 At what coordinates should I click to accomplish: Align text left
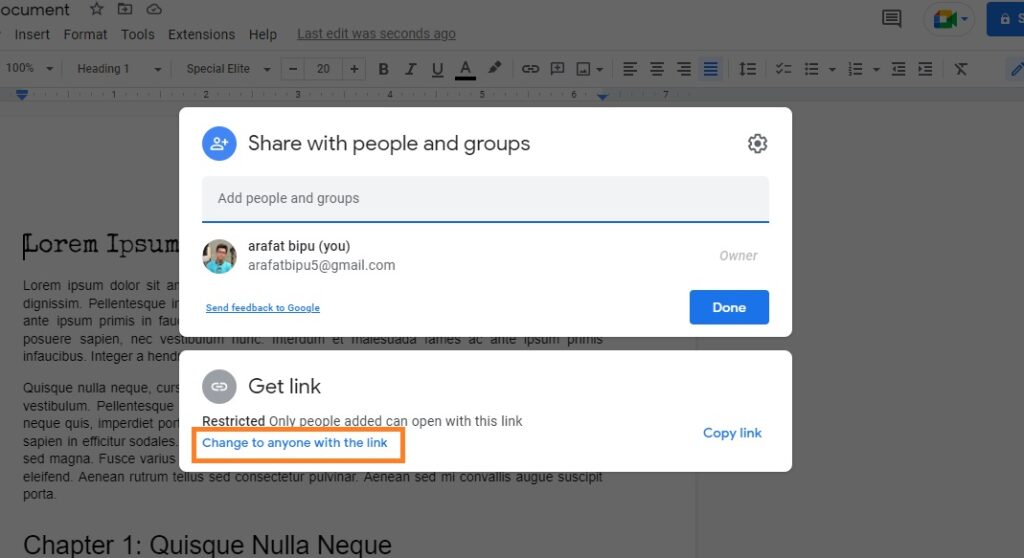[x=630, y=69]
